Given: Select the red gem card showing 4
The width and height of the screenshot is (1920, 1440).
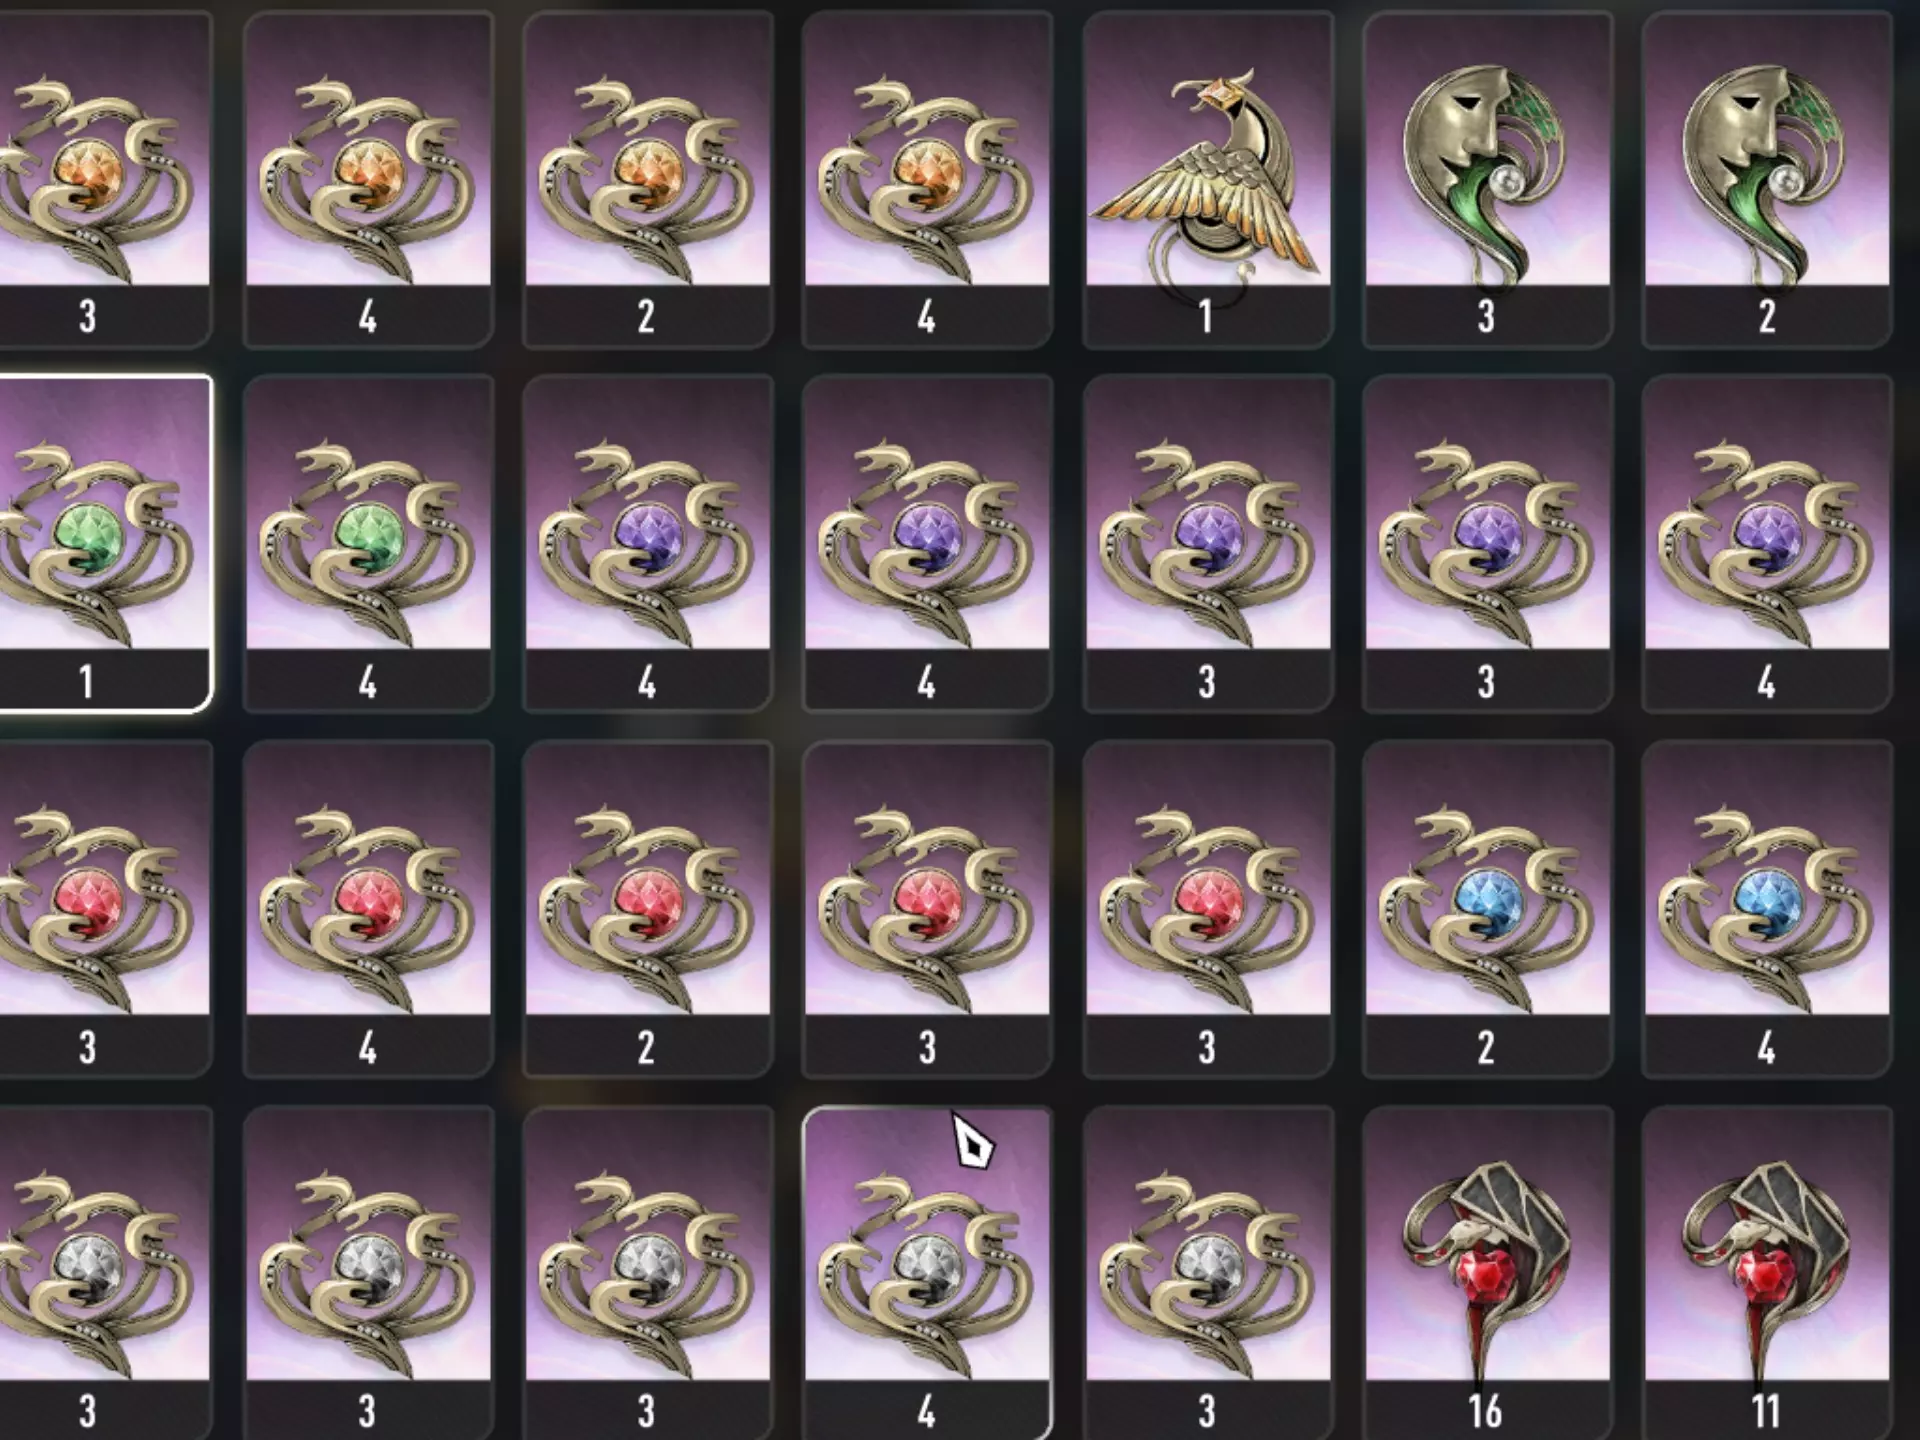Looking at the screenshot, I should coord(368,909).
